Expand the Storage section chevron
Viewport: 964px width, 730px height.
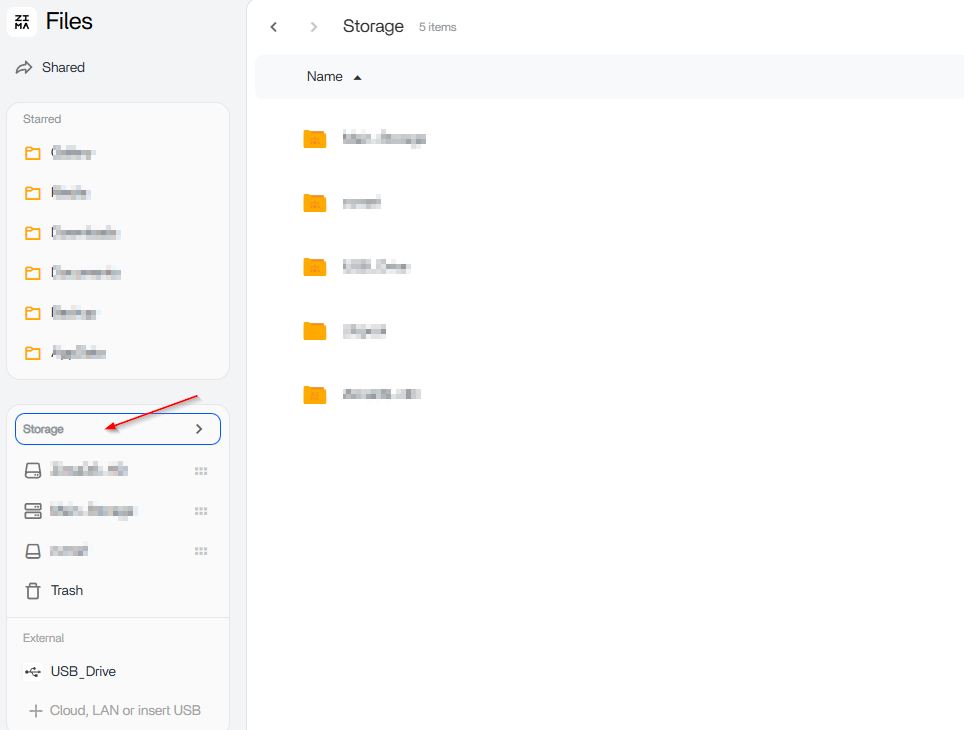pyautogui.click(x=199, y=429)
